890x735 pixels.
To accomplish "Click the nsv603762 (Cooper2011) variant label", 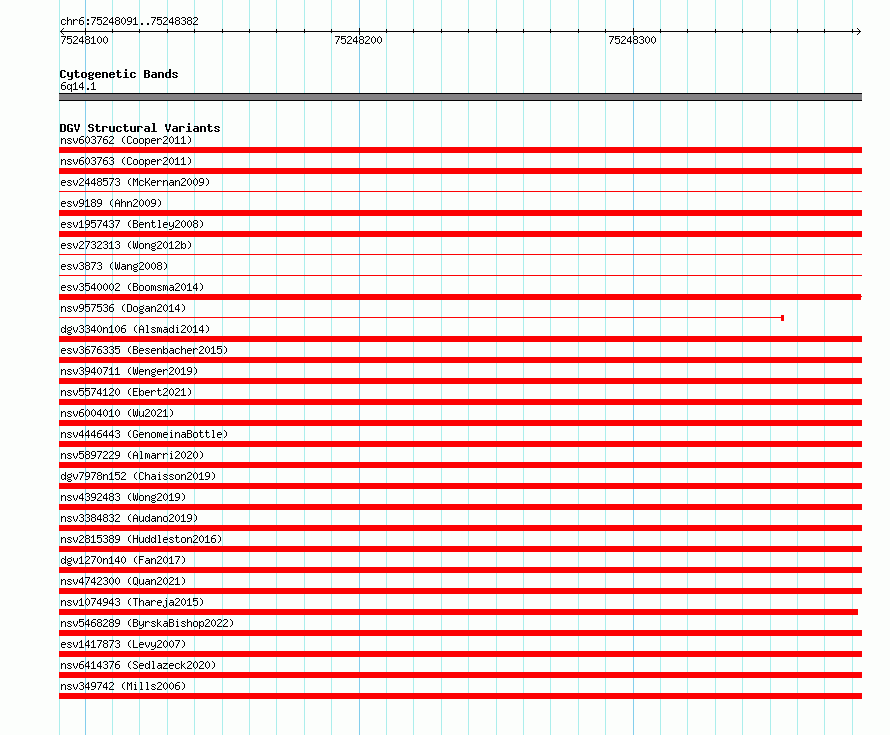I will (x=126, y=140).
